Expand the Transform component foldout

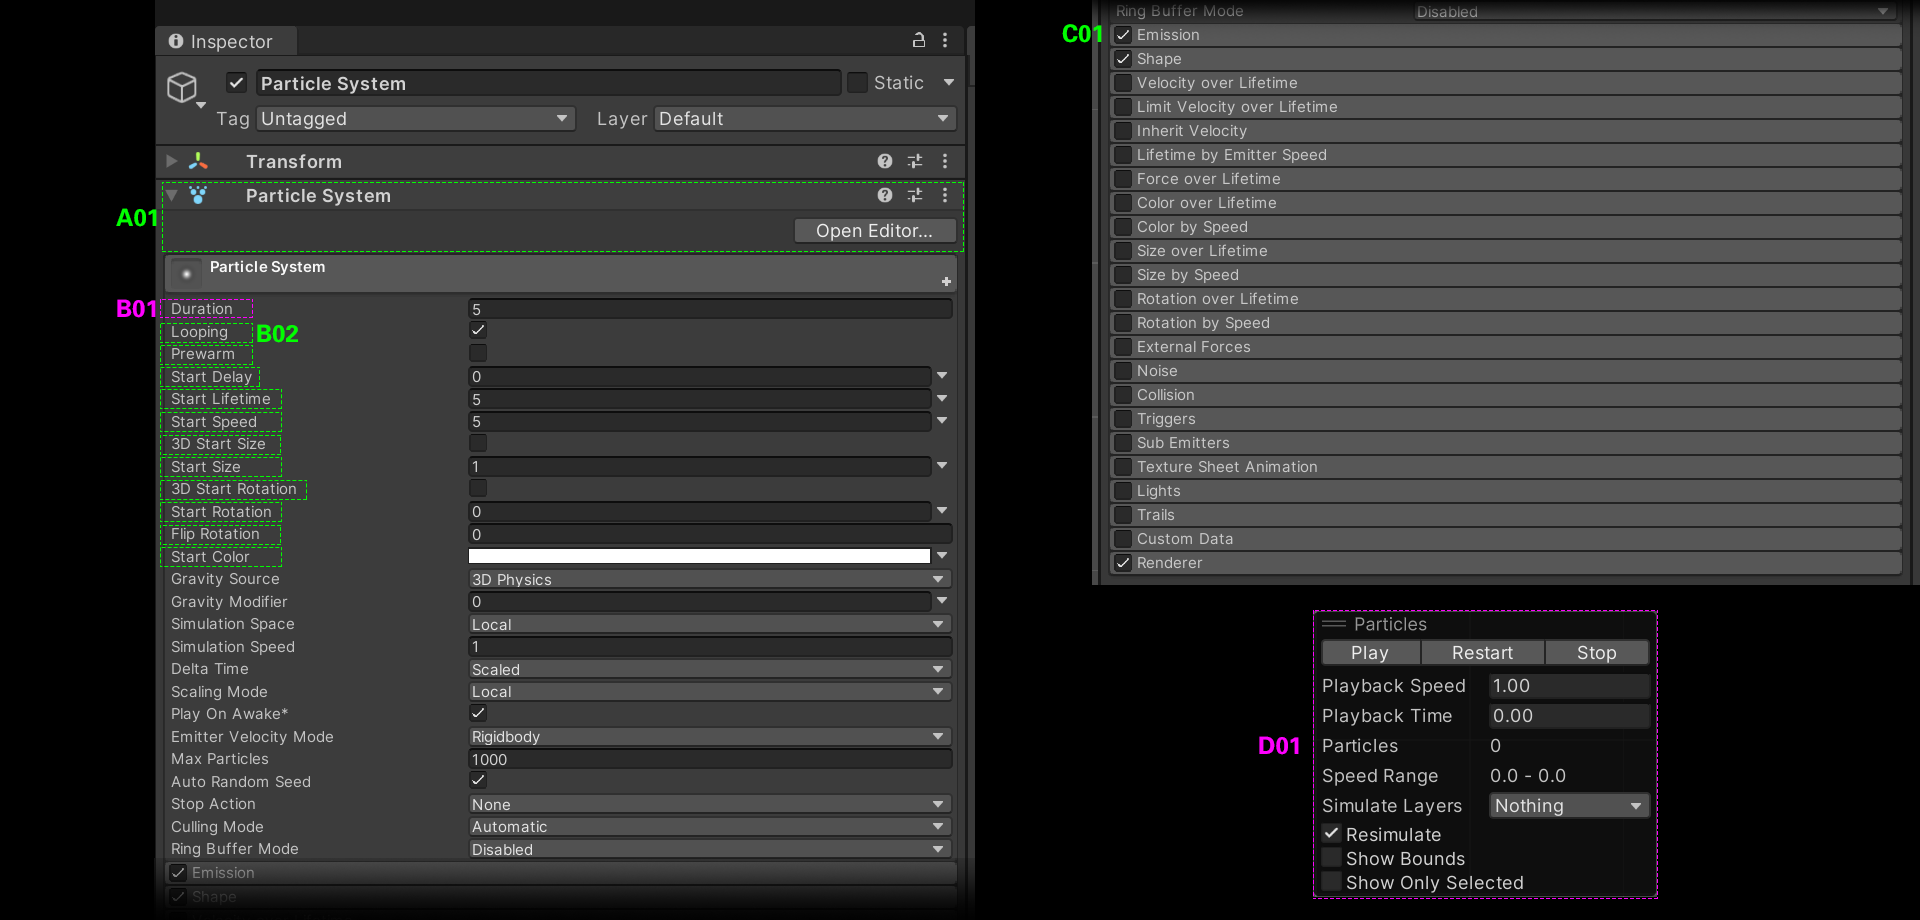pos(172,161)
